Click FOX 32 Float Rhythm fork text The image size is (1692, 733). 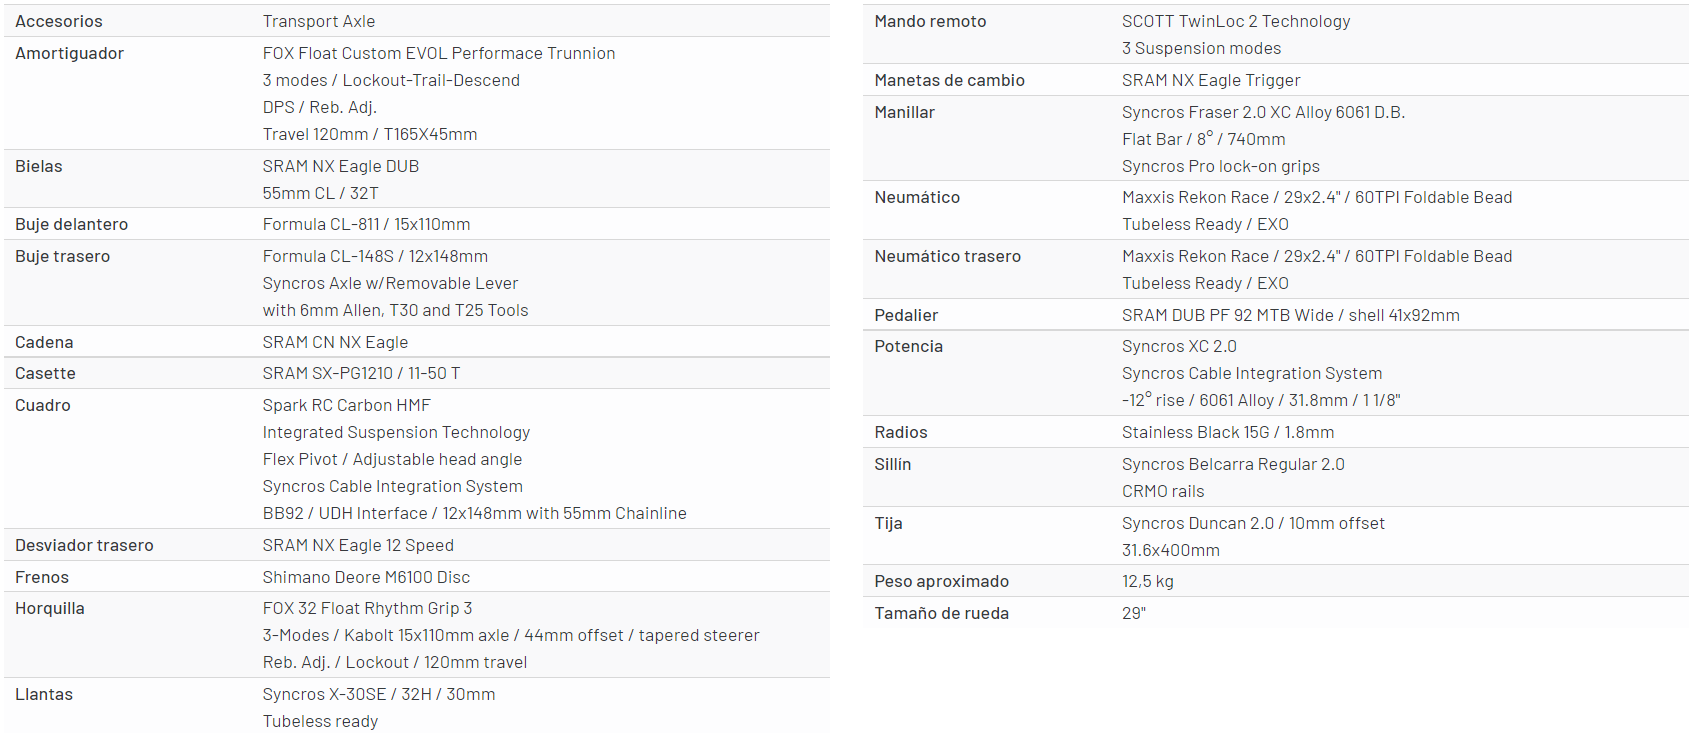367,608
